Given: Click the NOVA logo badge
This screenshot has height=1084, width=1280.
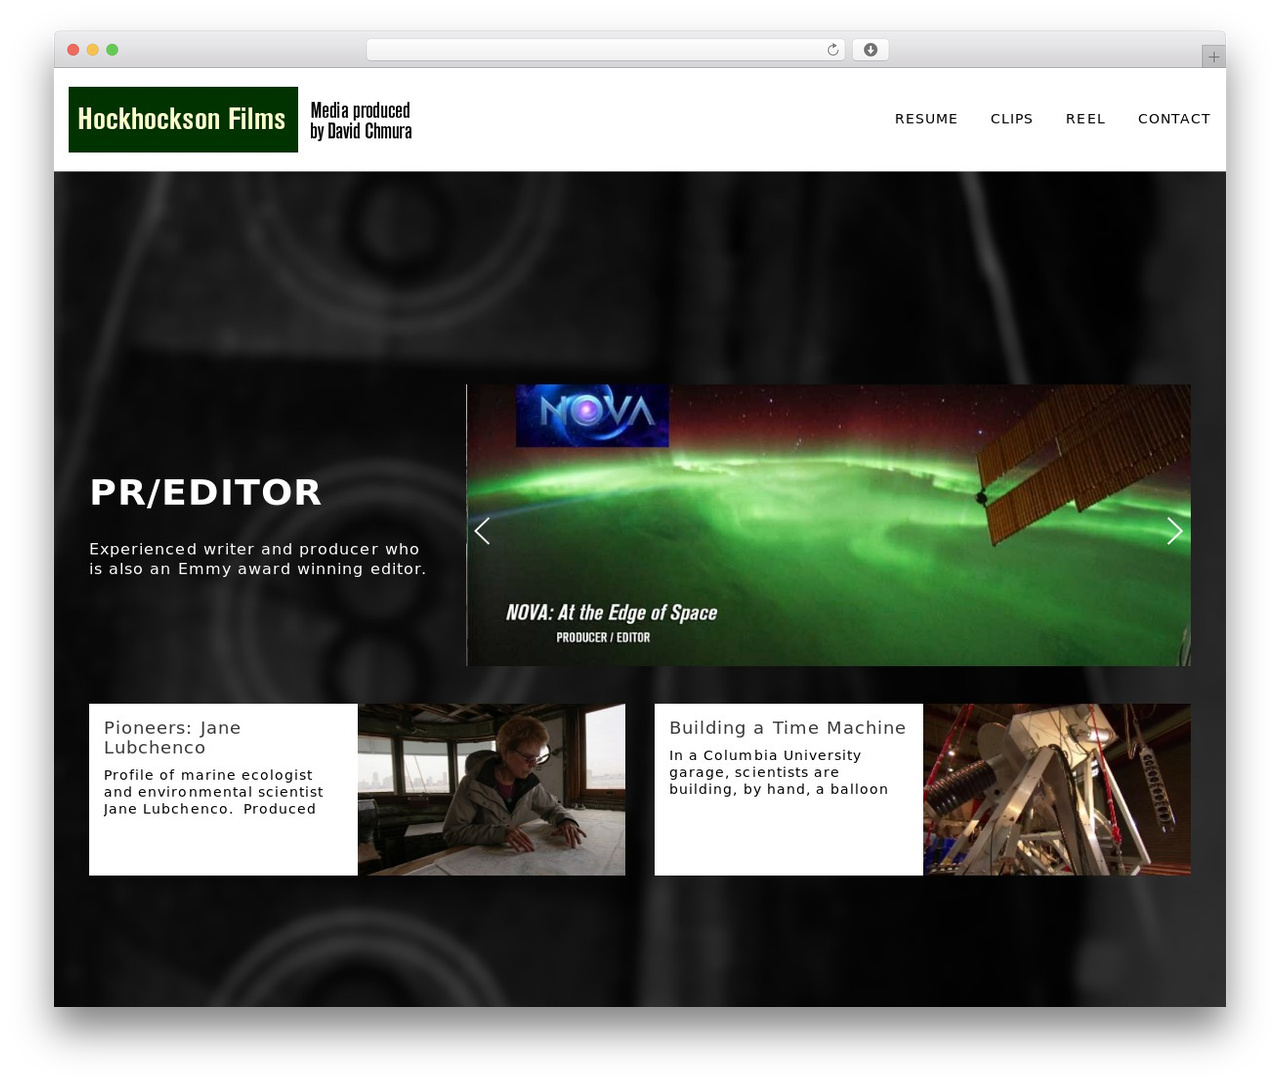Looking at the screenshot, I should pyautogui.click(x=592, y=416).
